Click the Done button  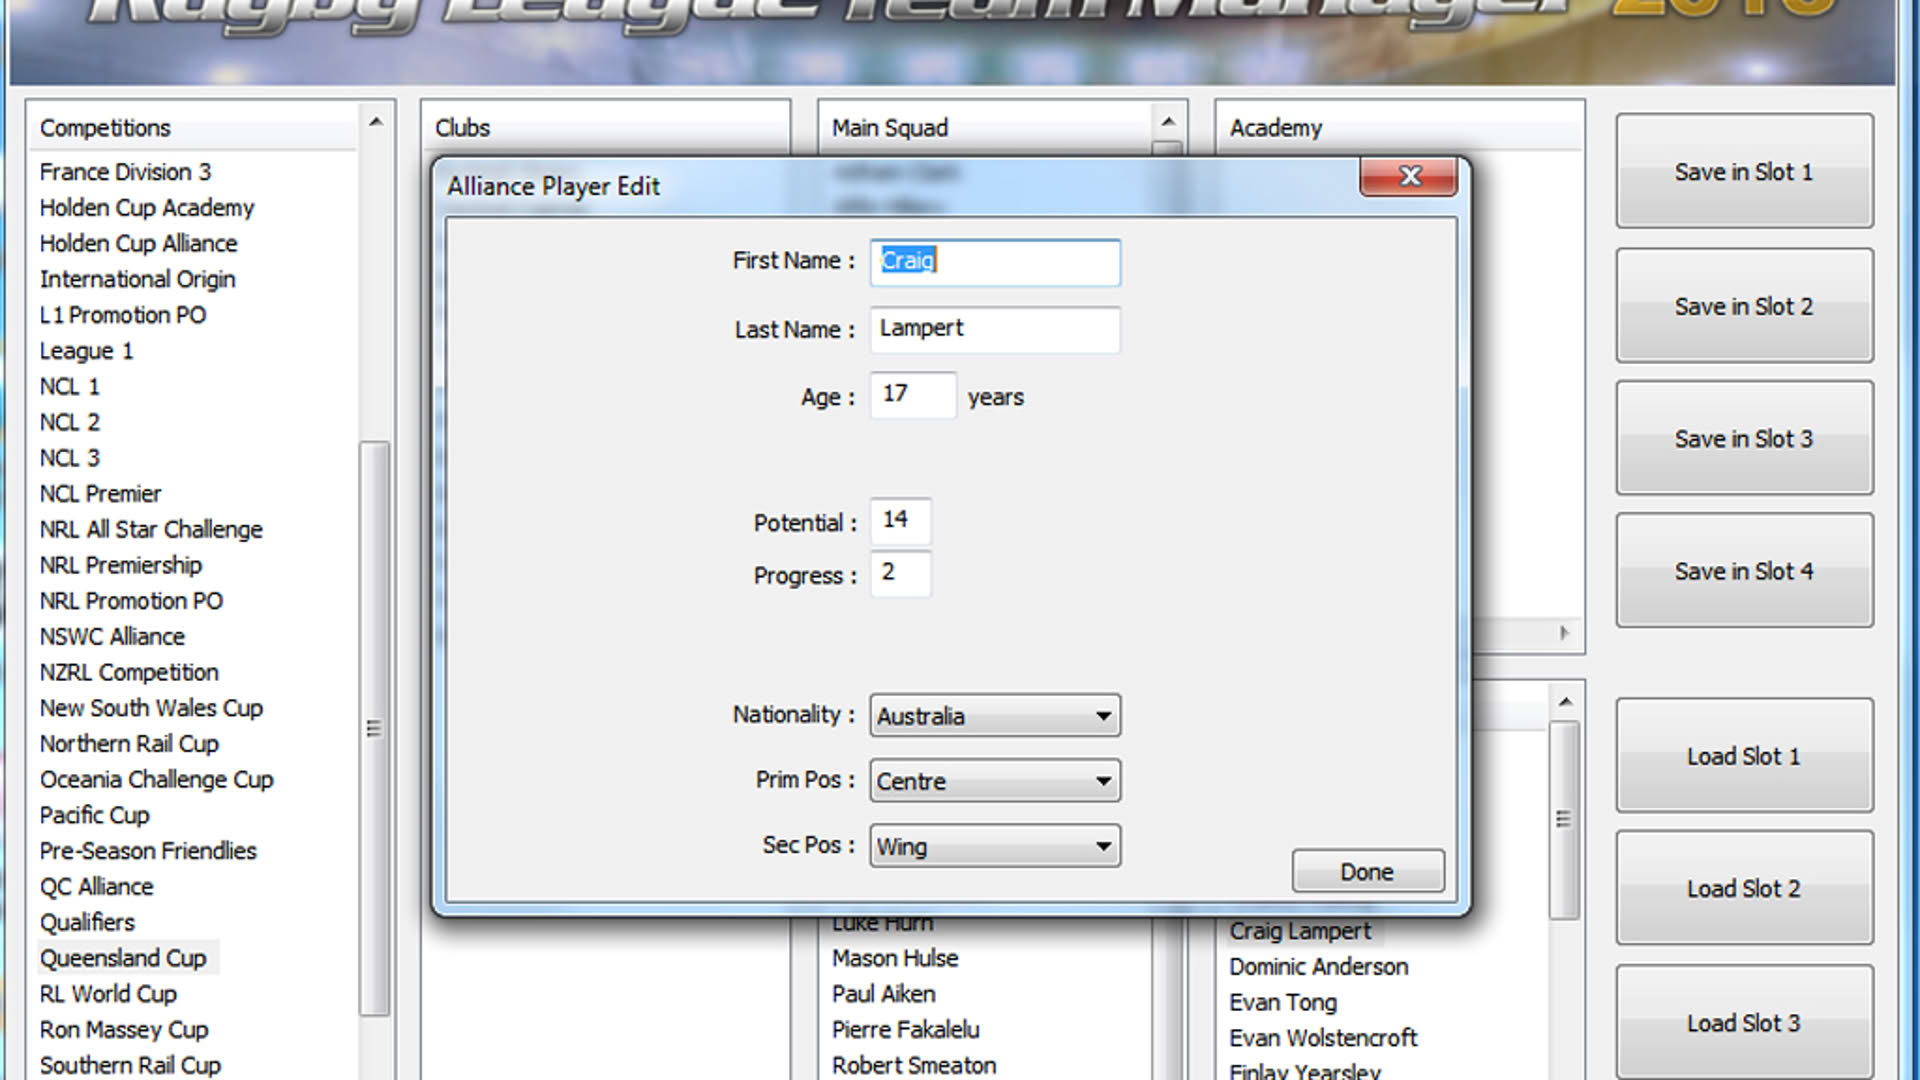tap(1368, 872)
